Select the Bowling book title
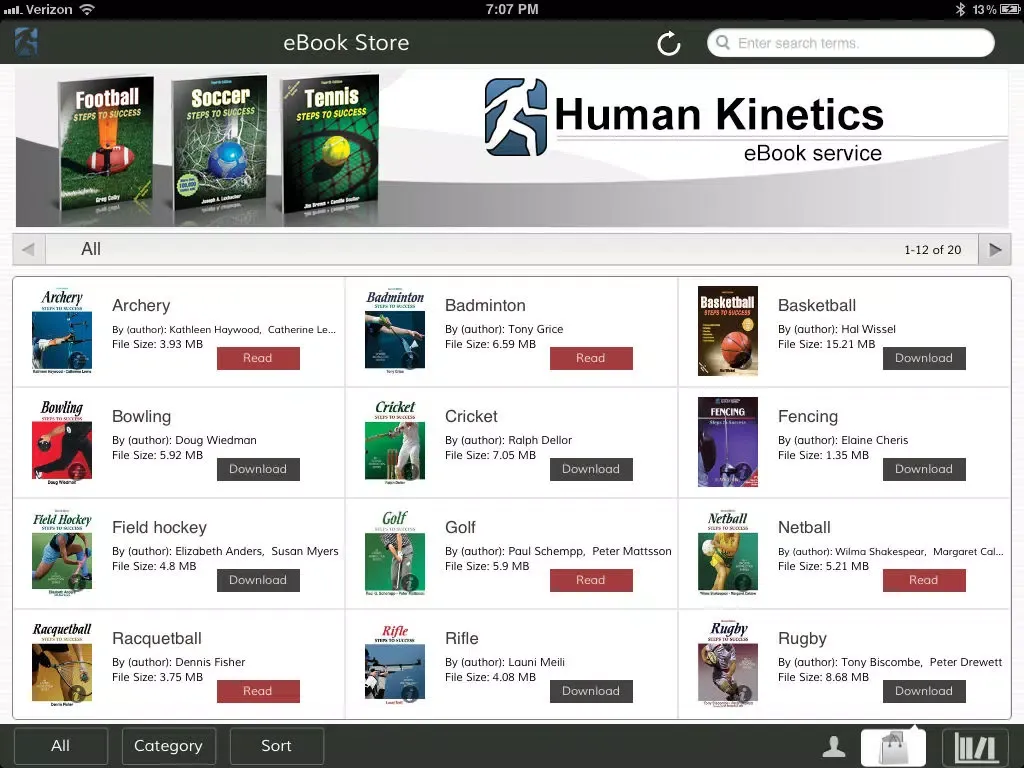 (x=141, y=417)
